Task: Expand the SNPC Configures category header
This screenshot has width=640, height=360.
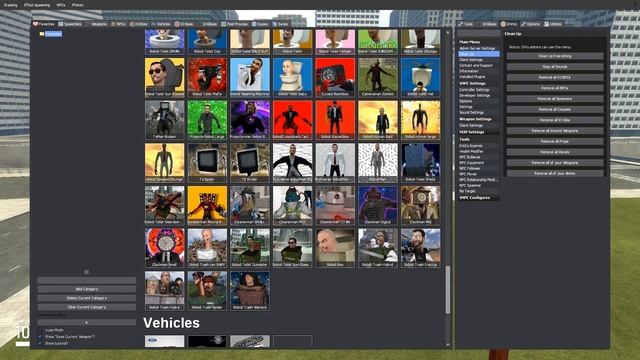Action: coord(478,198)
